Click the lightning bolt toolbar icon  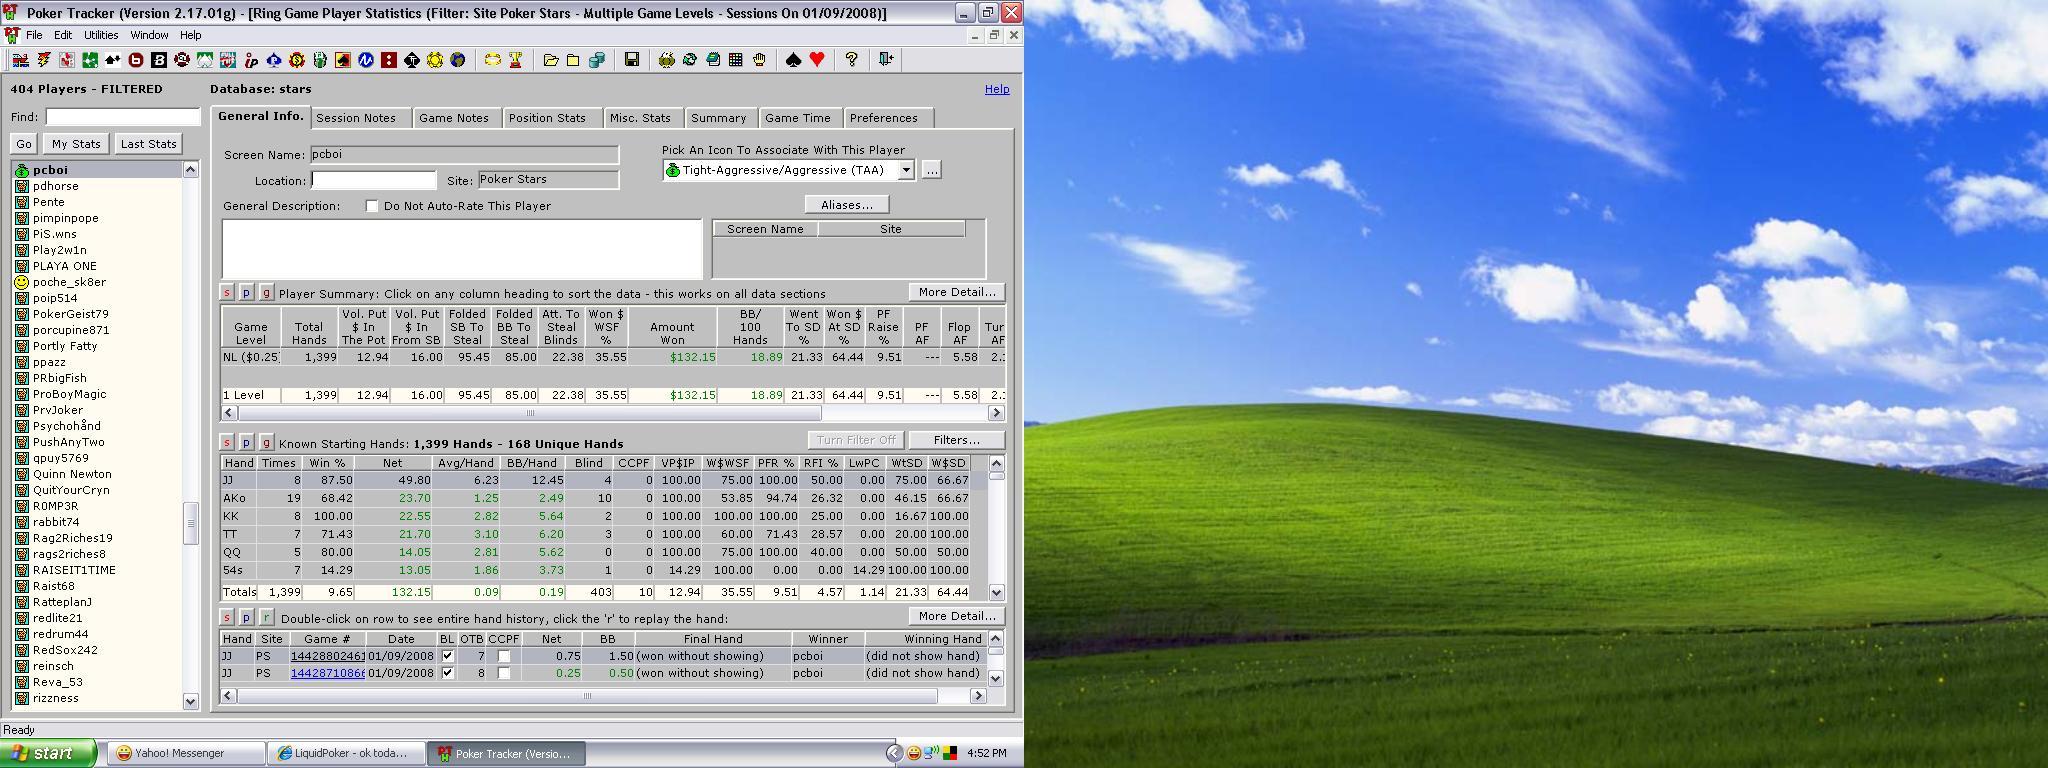coord(44,60)
